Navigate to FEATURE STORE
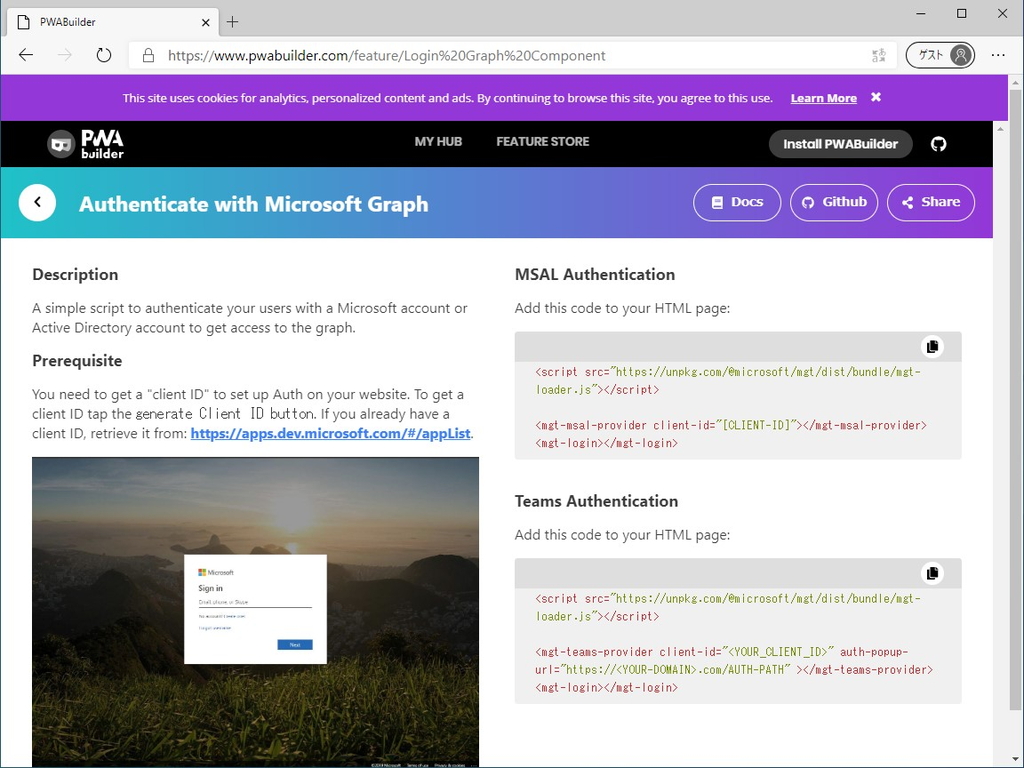The image size is (1024, 768). tap(542, 143)
